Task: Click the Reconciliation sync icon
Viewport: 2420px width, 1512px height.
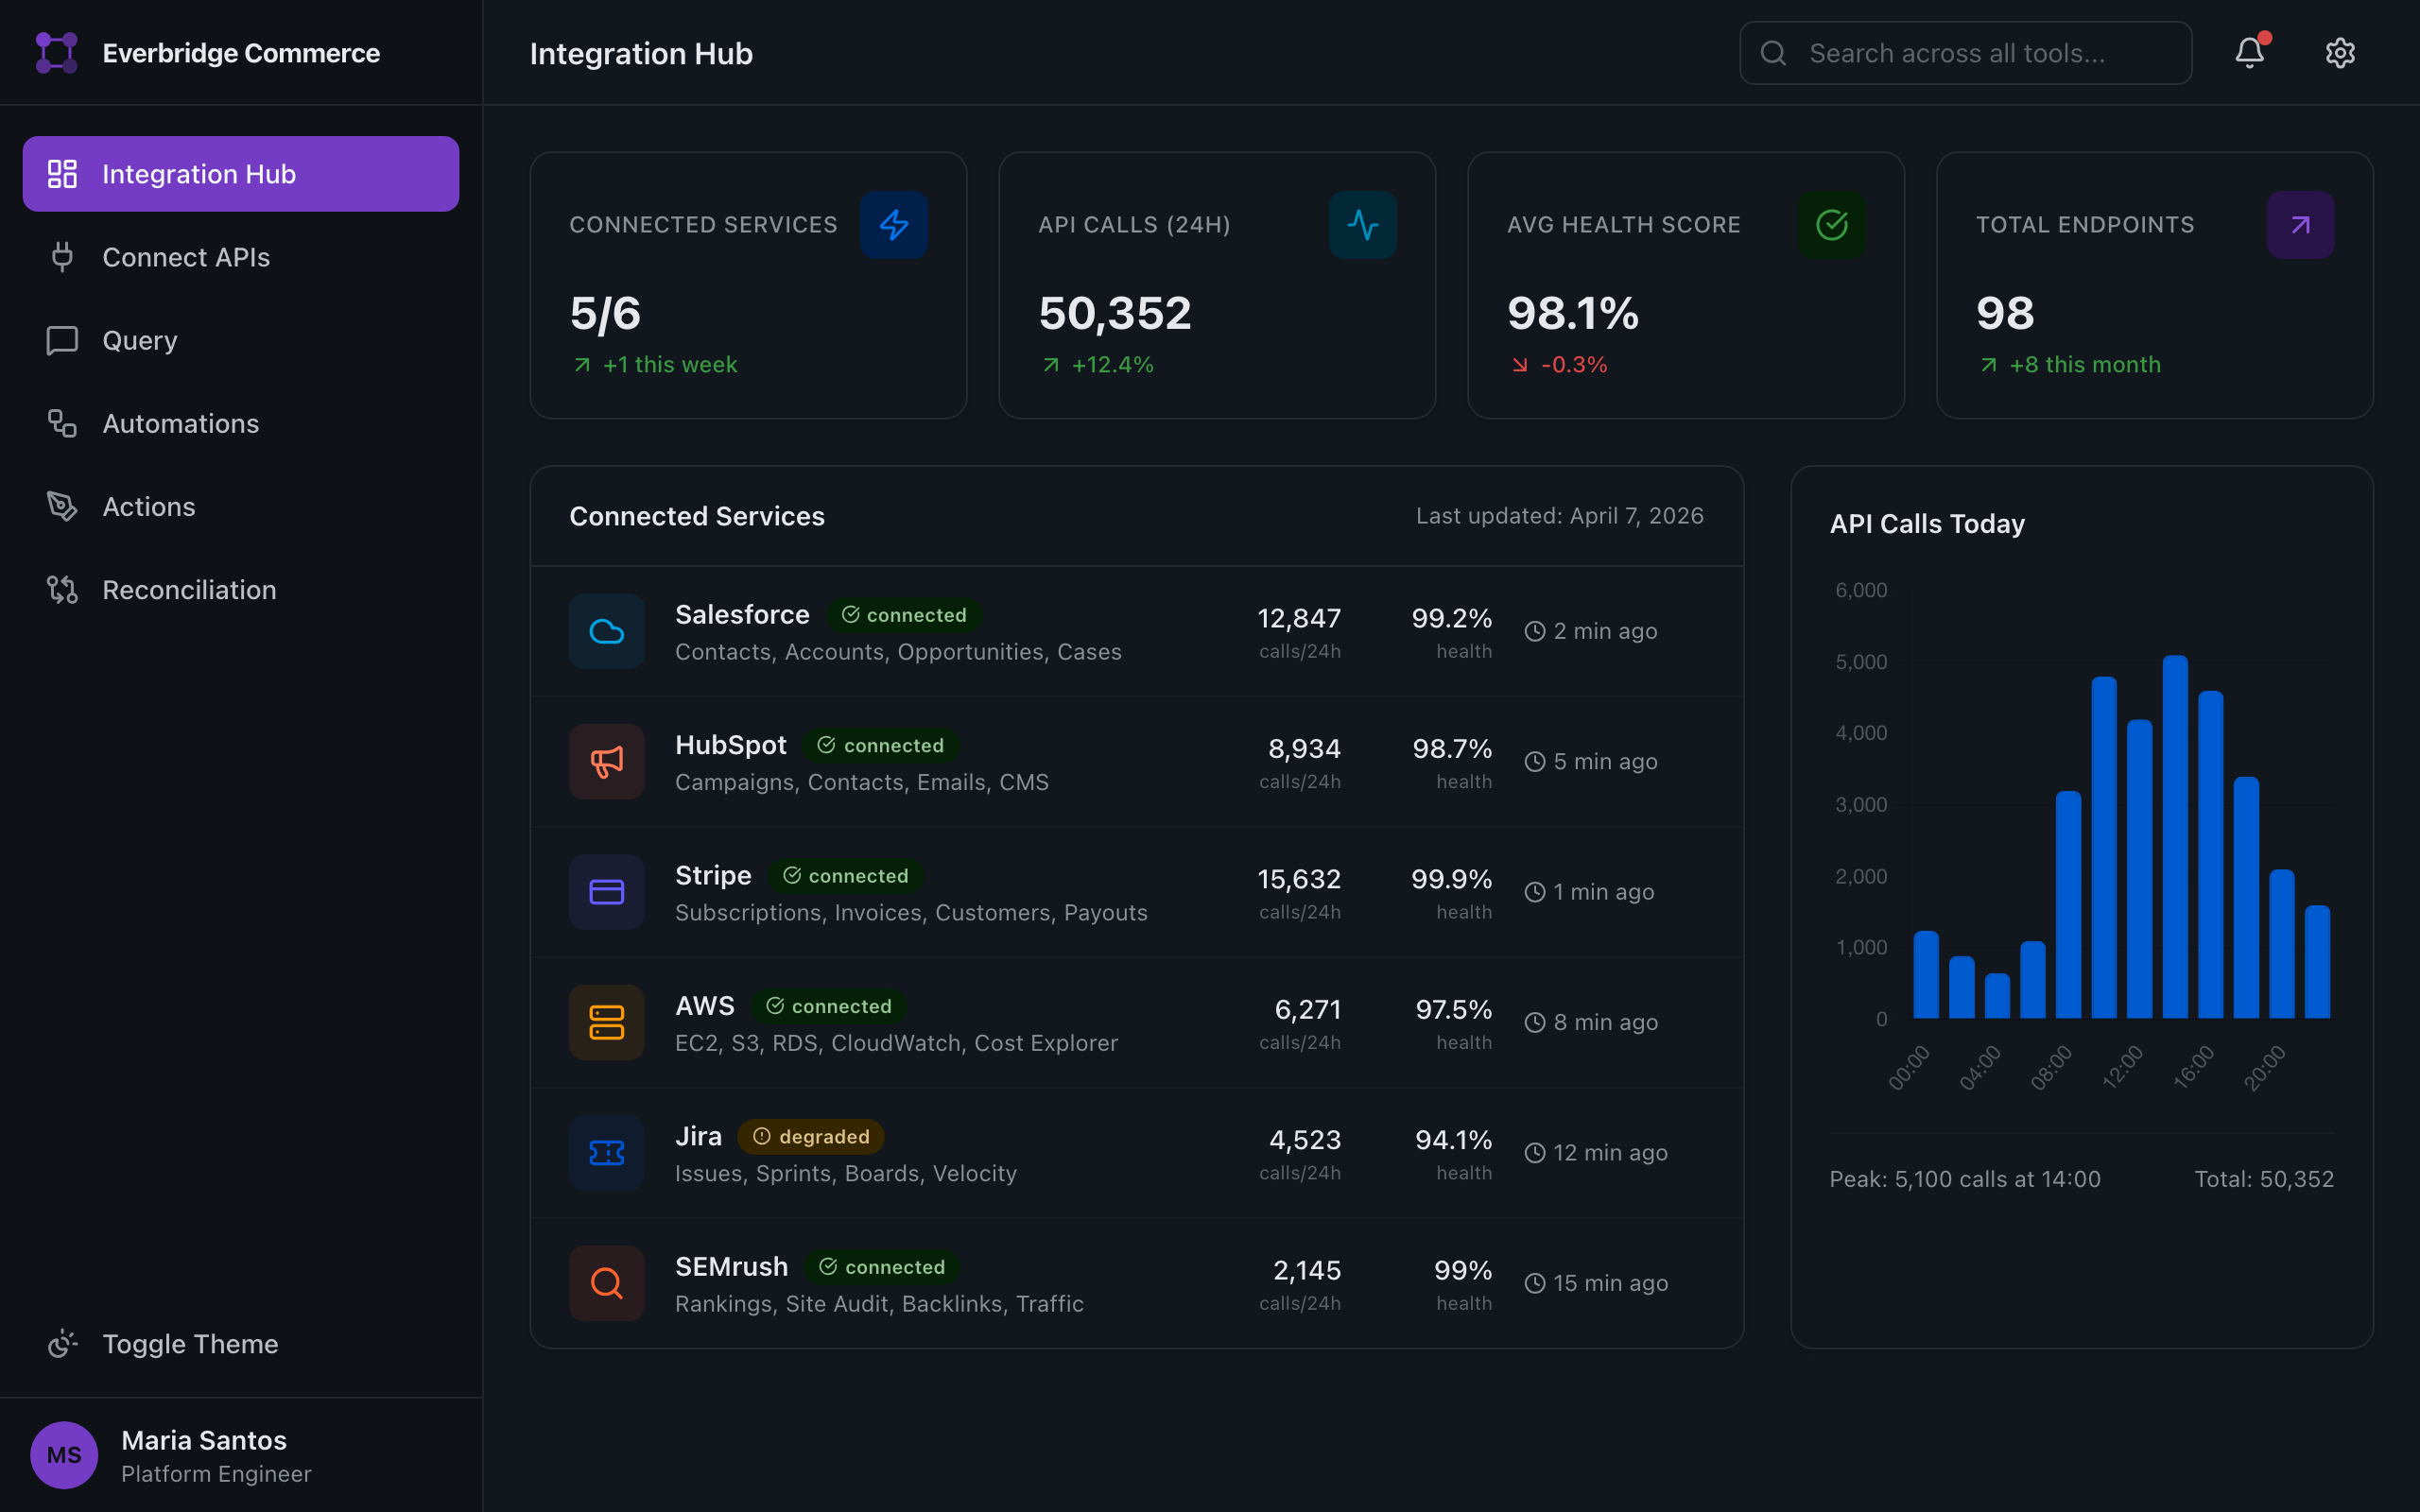Action: coord(62,589)
